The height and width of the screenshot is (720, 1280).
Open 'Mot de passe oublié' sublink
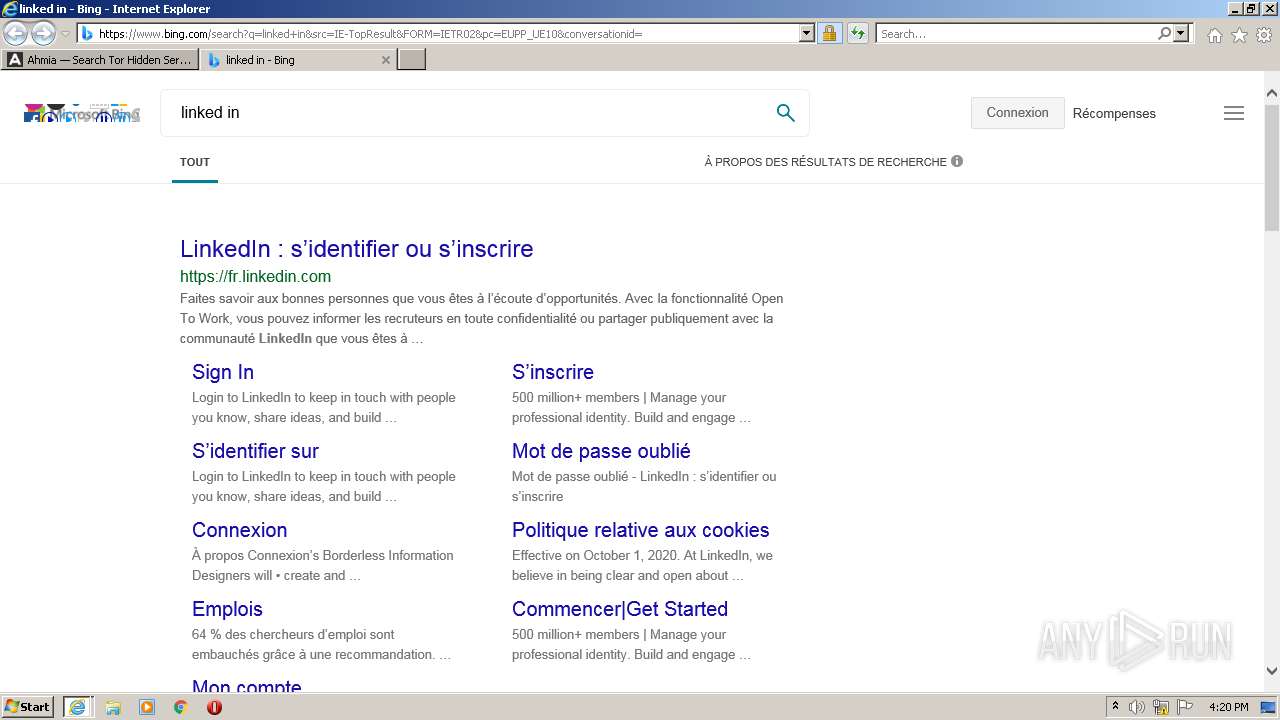point(601,451)
